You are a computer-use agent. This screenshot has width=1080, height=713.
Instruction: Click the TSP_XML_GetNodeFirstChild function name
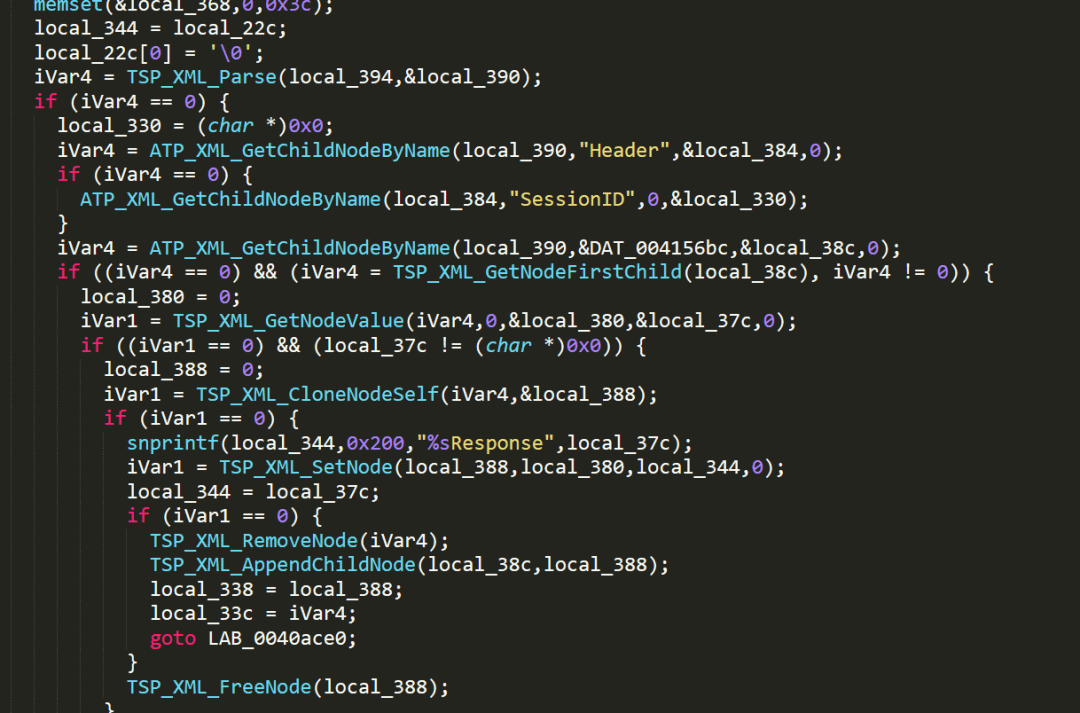click(x=537, y=272)
